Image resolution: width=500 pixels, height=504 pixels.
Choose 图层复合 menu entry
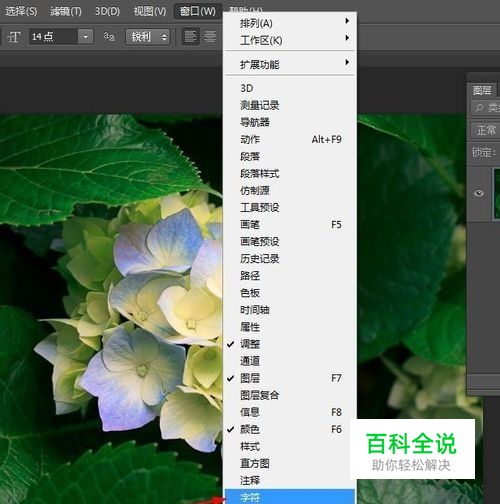click(290, 395)
